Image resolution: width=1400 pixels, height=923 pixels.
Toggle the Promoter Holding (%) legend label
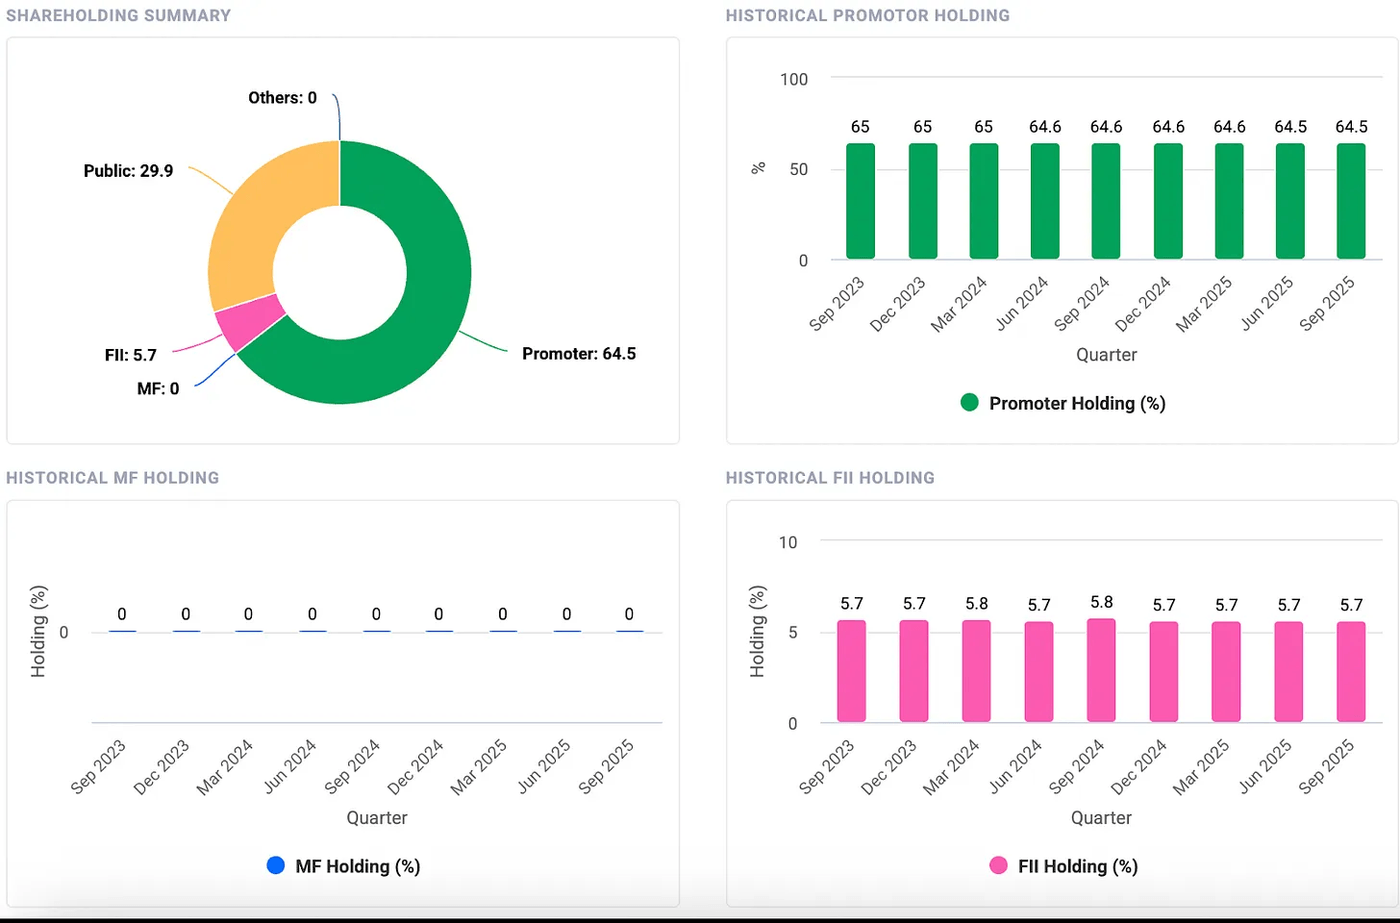coord(1077,403)
